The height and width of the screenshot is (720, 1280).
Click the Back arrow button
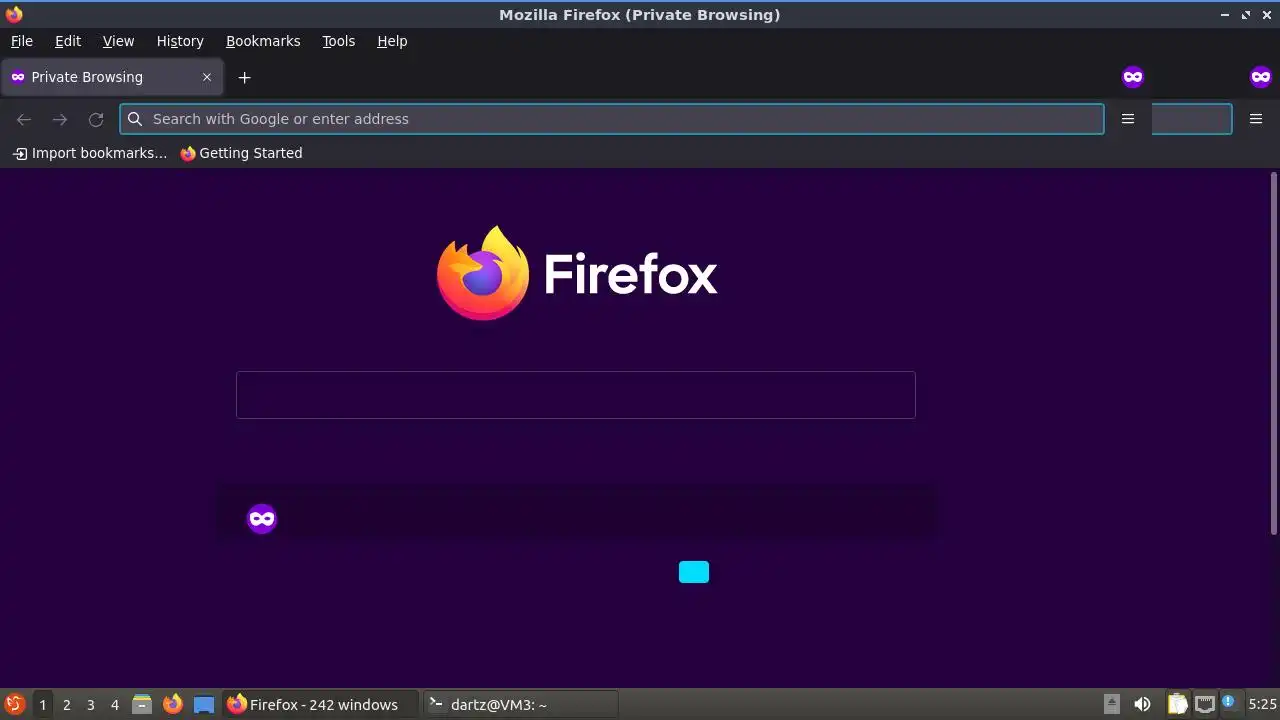pos(24,119)
